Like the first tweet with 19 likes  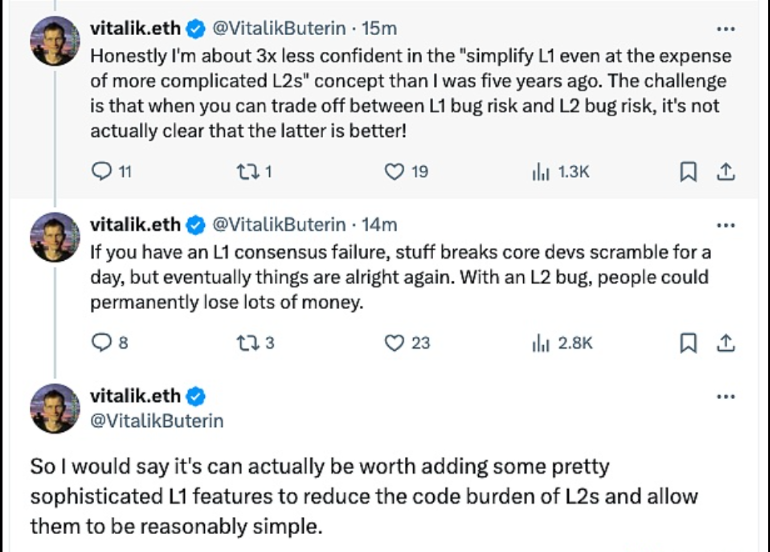coord(395,172)
